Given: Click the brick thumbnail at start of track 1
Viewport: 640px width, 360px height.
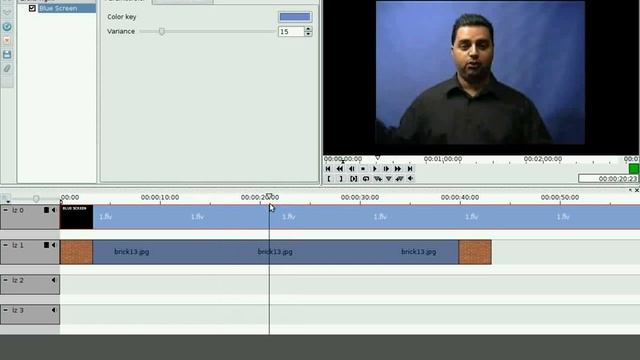Looking at the screenshot, I should [x=77, y=252].
